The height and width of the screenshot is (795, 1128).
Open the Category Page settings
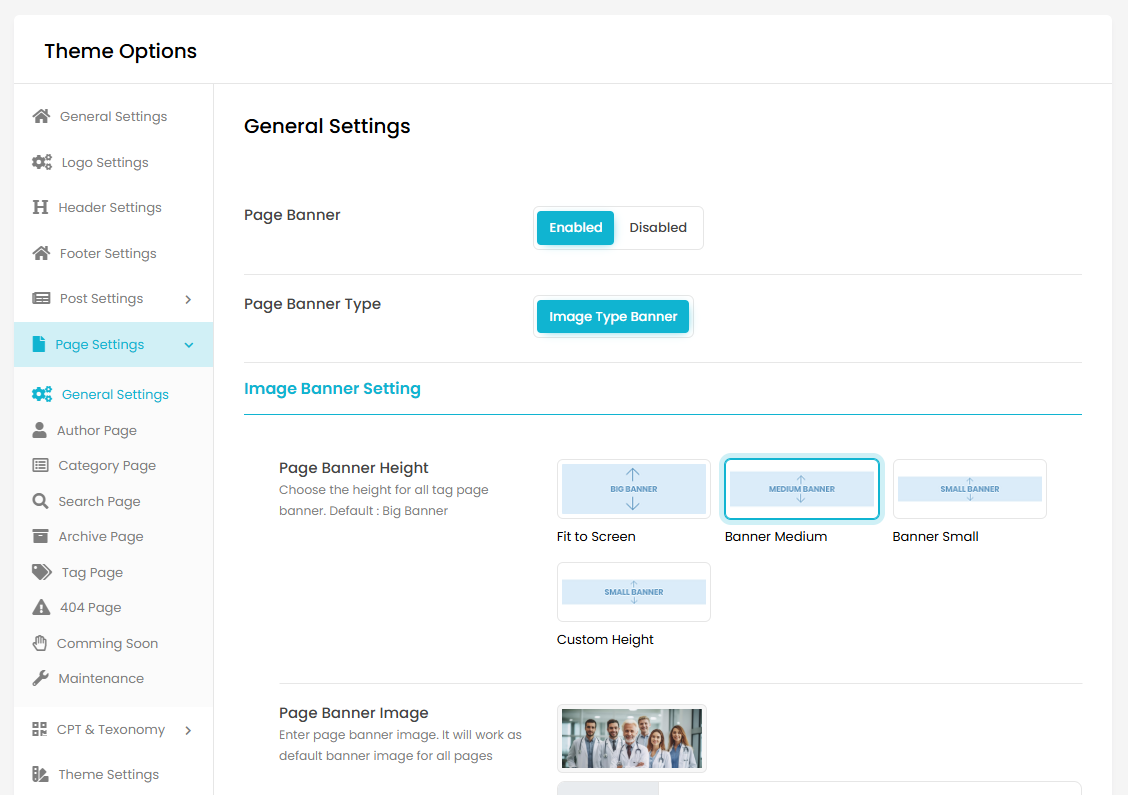(x=107, y=466)
